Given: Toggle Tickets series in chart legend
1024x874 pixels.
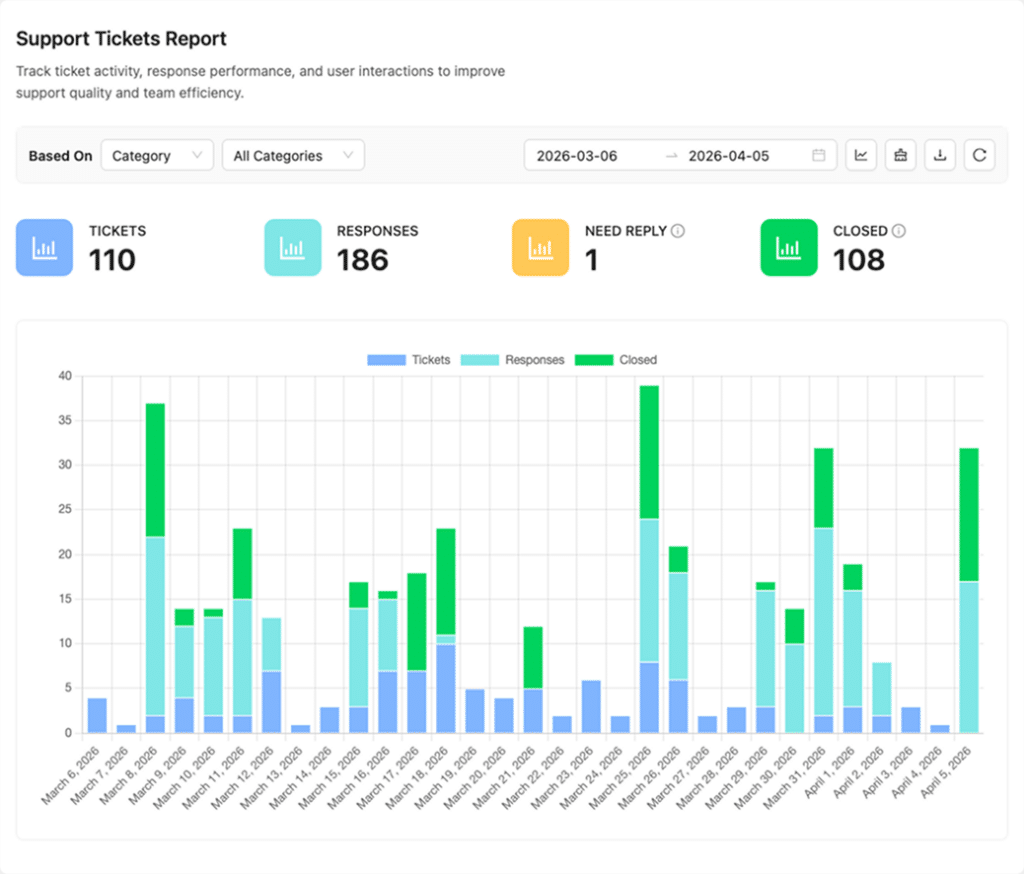Looking at the screenshot, I should click(409, 360).
